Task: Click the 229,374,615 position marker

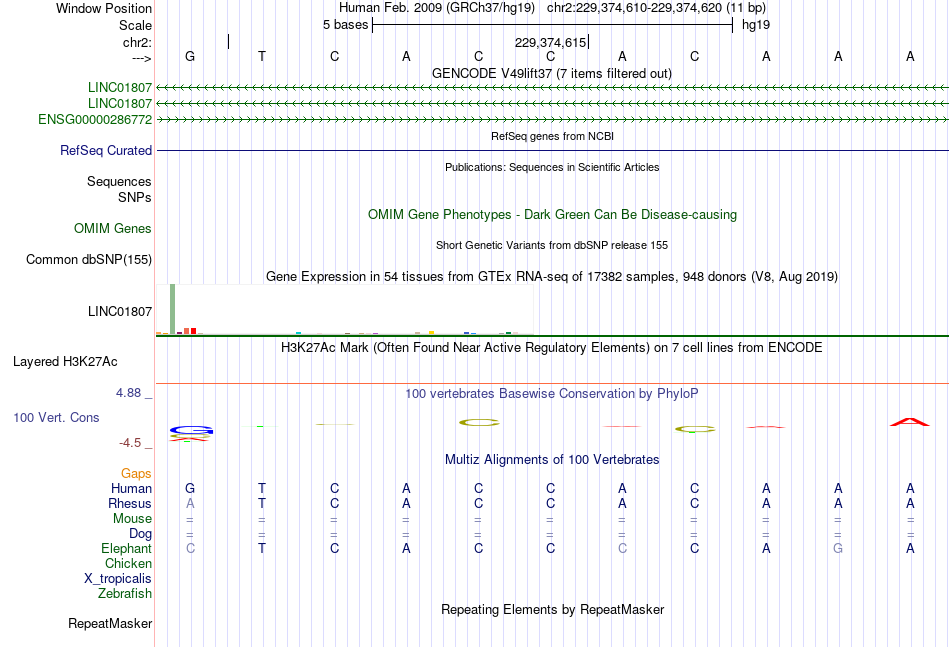Action: coord(551,42)
